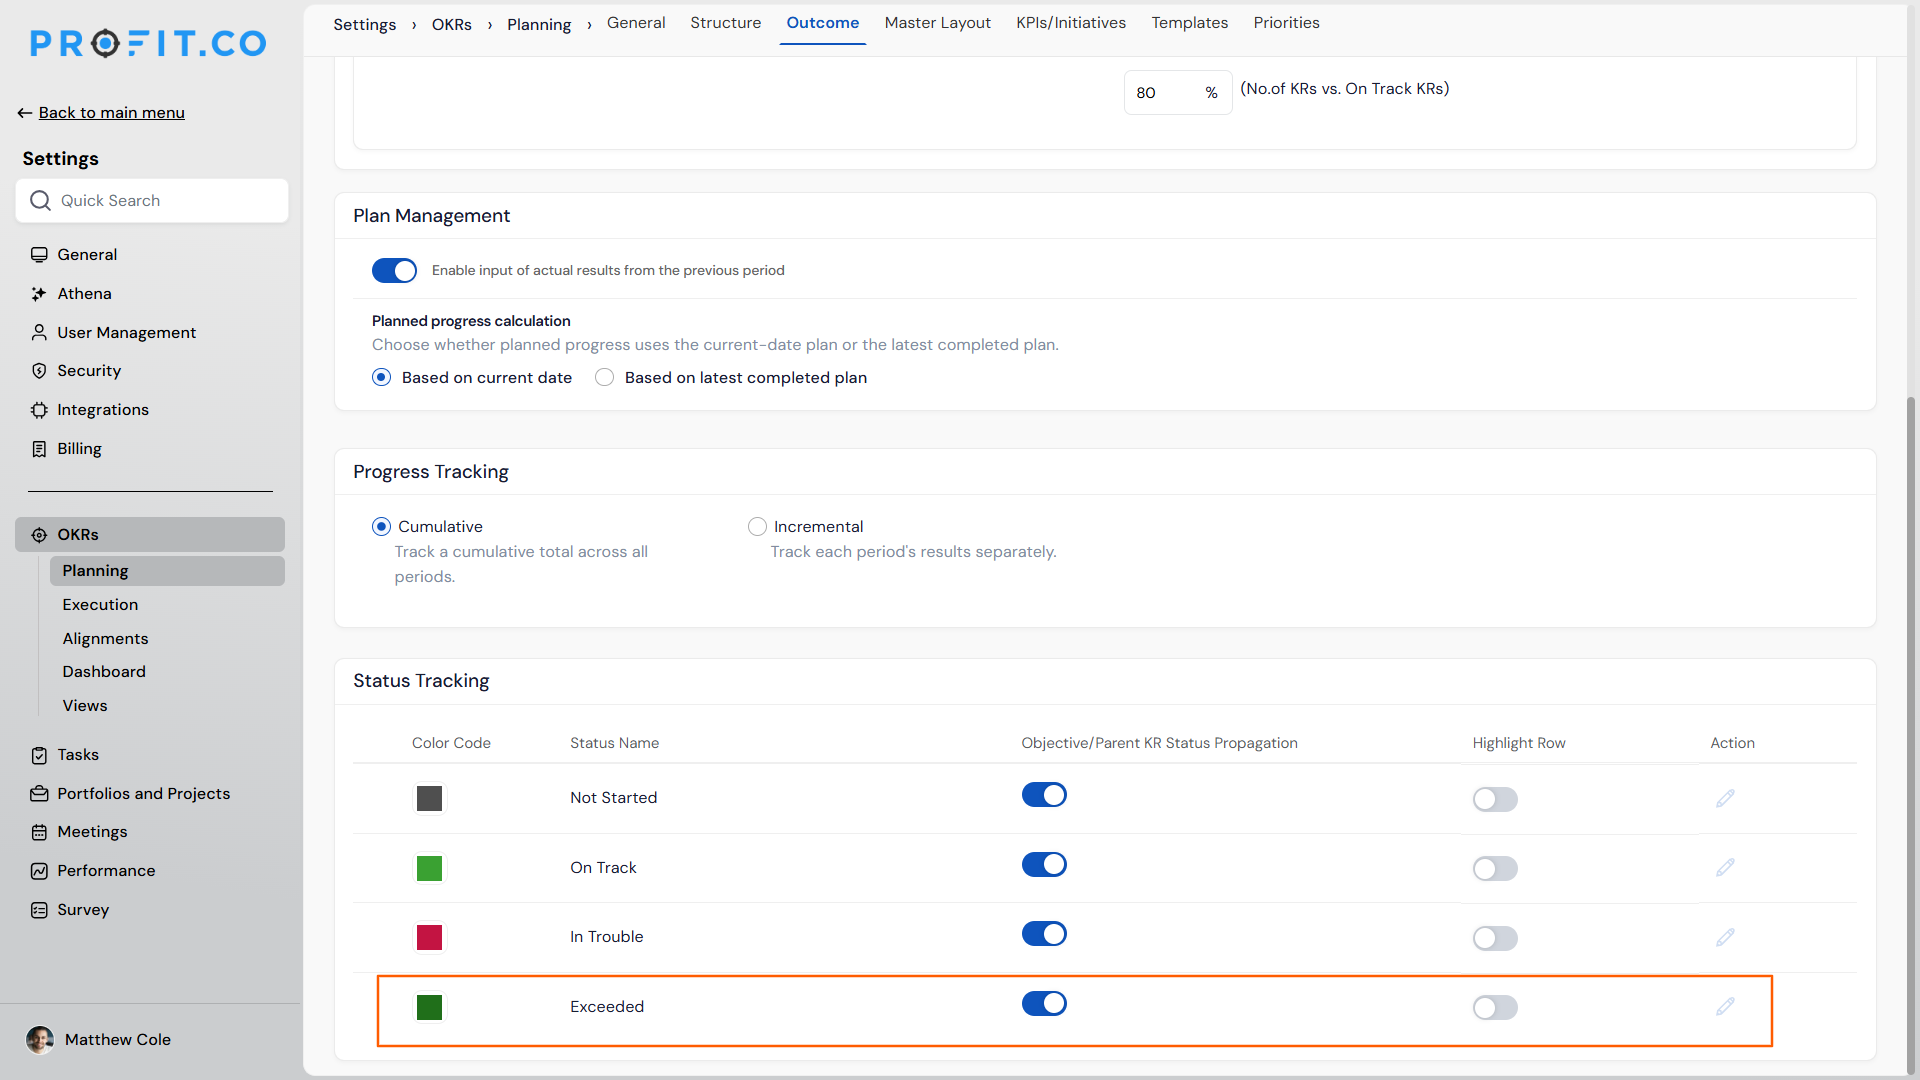Open Dashboard under OKRs
Image resolution: width=1920 pixels, height=1080 pixels.
coord(104,672)
